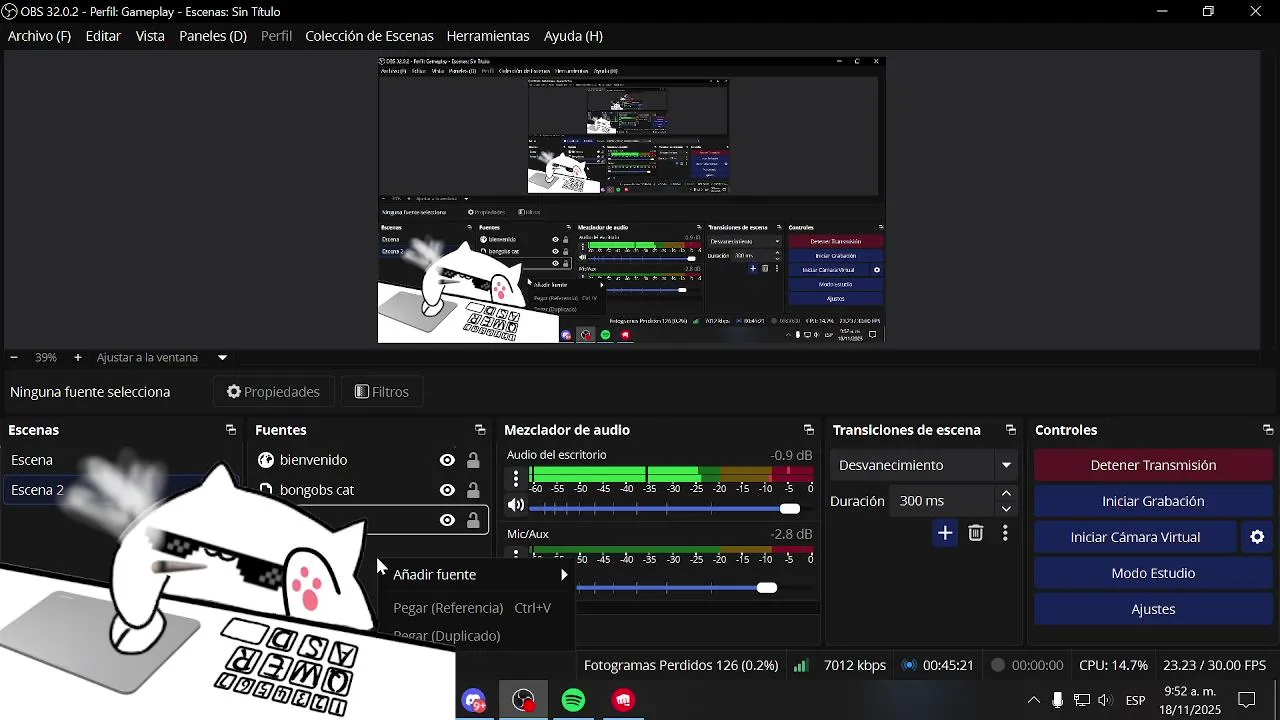This screenshot has width=1280, height=720.
Task: Zoom in the preview with plus
Action: coord(77,357)
